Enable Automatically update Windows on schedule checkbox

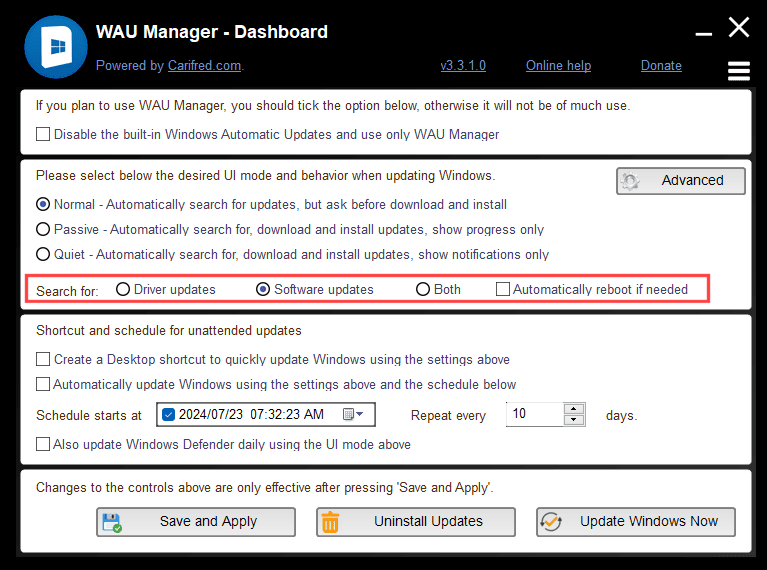[x=43, y=384]
